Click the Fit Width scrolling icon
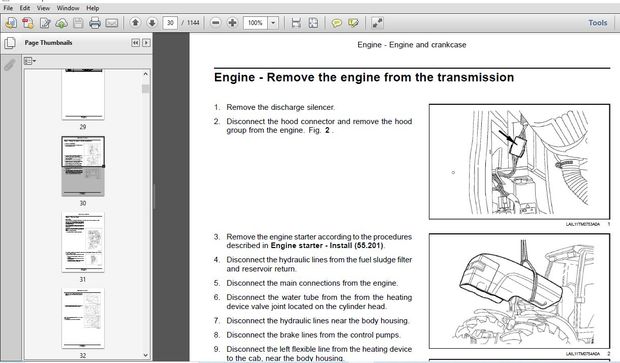The width and height of the screenshot is (620, 363). click(x=296, y=23)
